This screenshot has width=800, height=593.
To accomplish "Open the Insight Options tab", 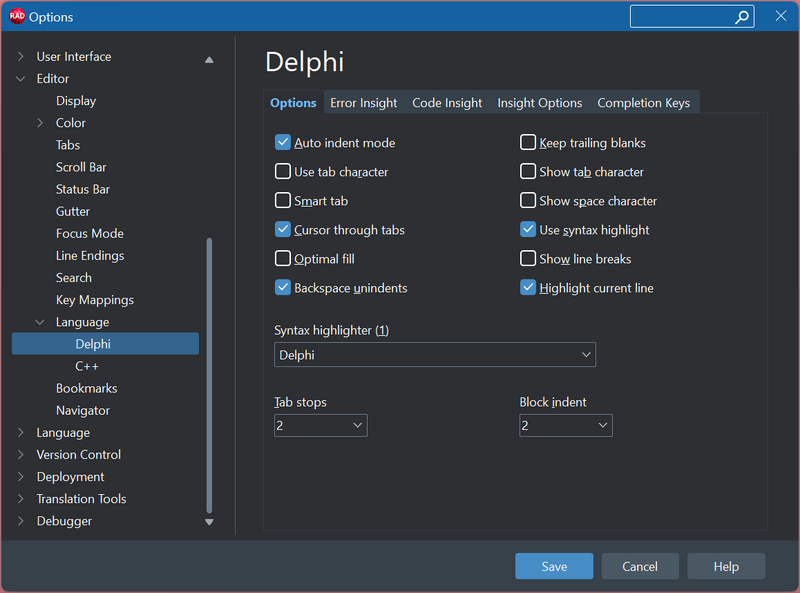I will click(x=540, y=103).
